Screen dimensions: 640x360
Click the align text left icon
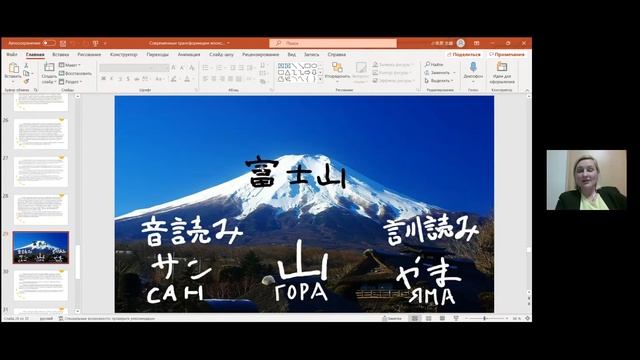205,79
